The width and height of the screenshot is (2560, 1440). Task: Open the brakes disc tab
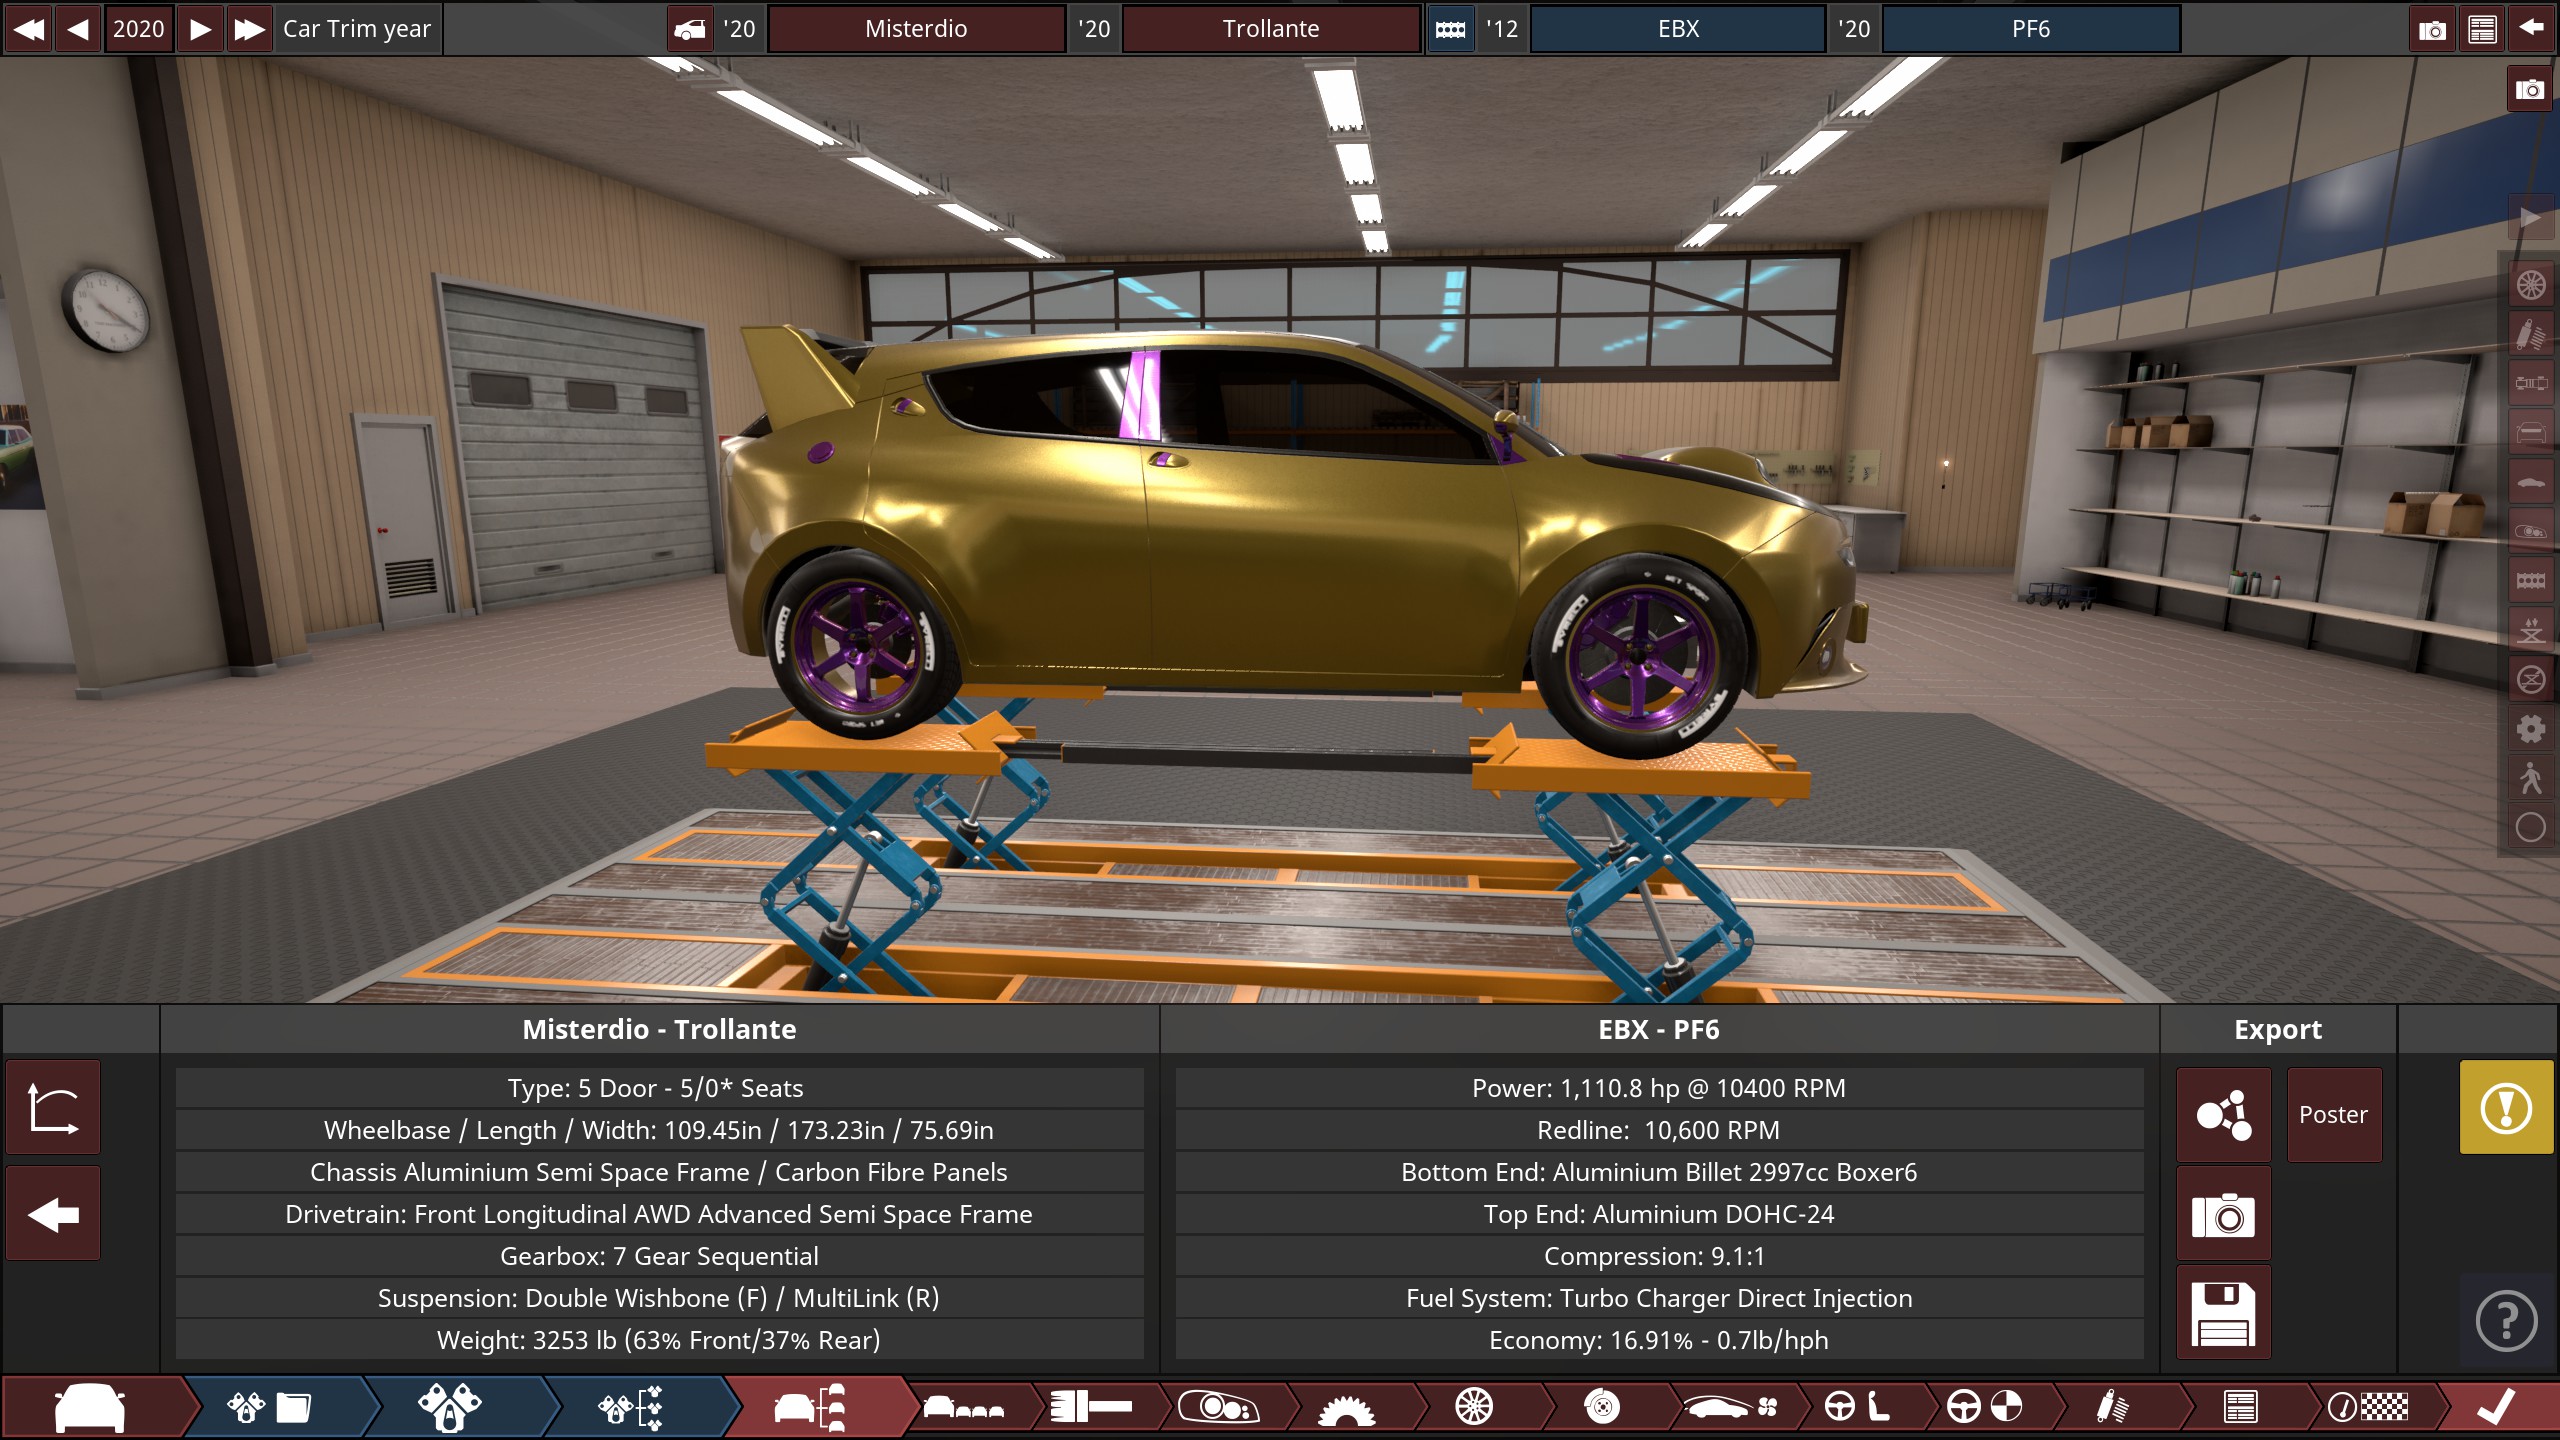tap(1602, 1408)
